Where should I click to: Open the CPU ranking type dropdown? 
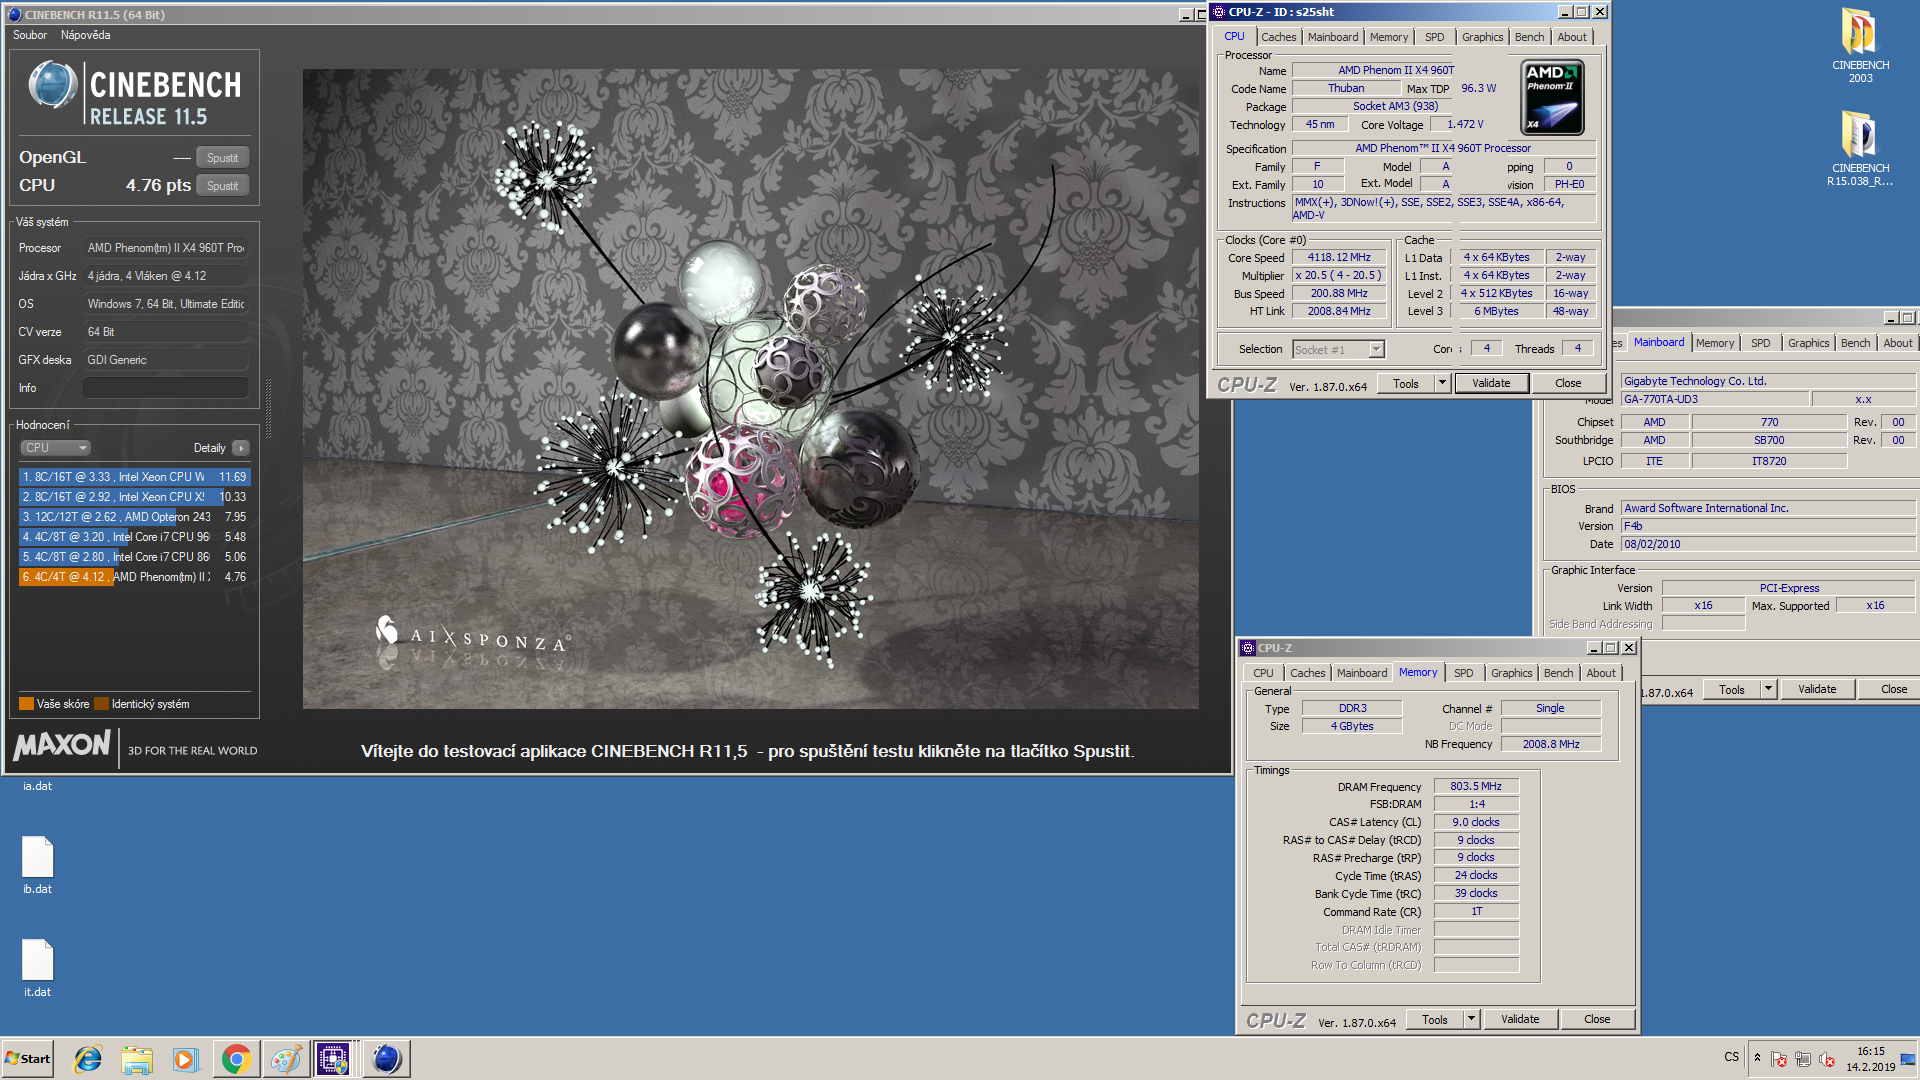point(55,448)
